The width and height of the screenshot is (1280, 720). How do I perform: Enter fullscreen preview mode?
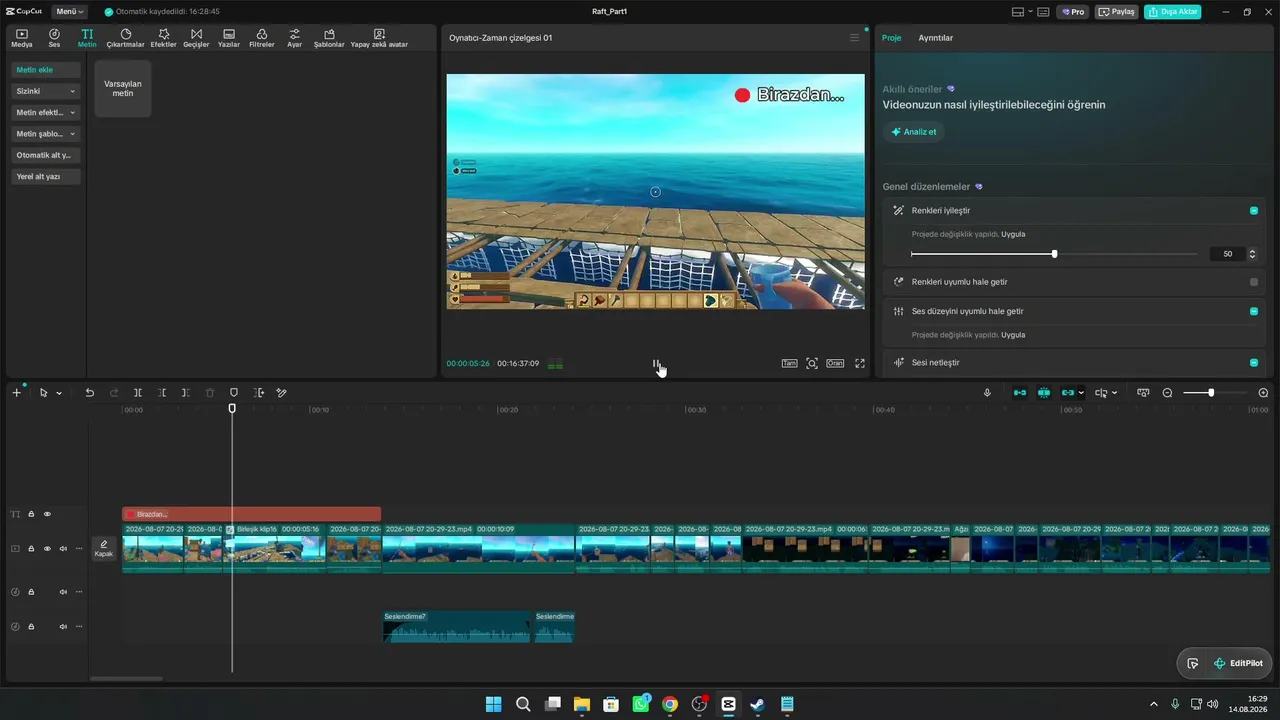click(860, 363)
